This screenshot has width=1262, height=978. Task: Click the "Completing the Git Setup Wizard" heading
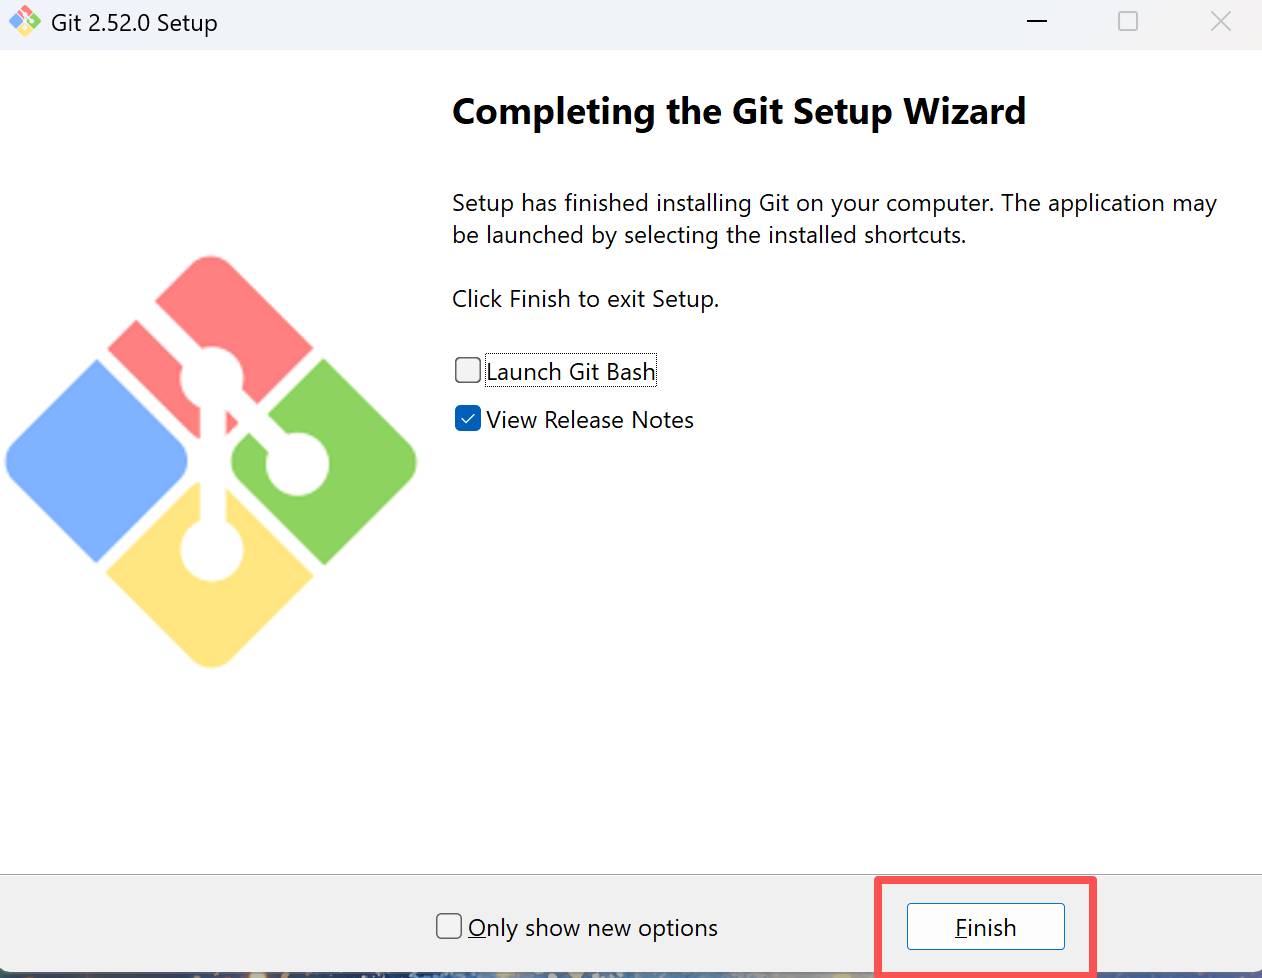point(739,111)
